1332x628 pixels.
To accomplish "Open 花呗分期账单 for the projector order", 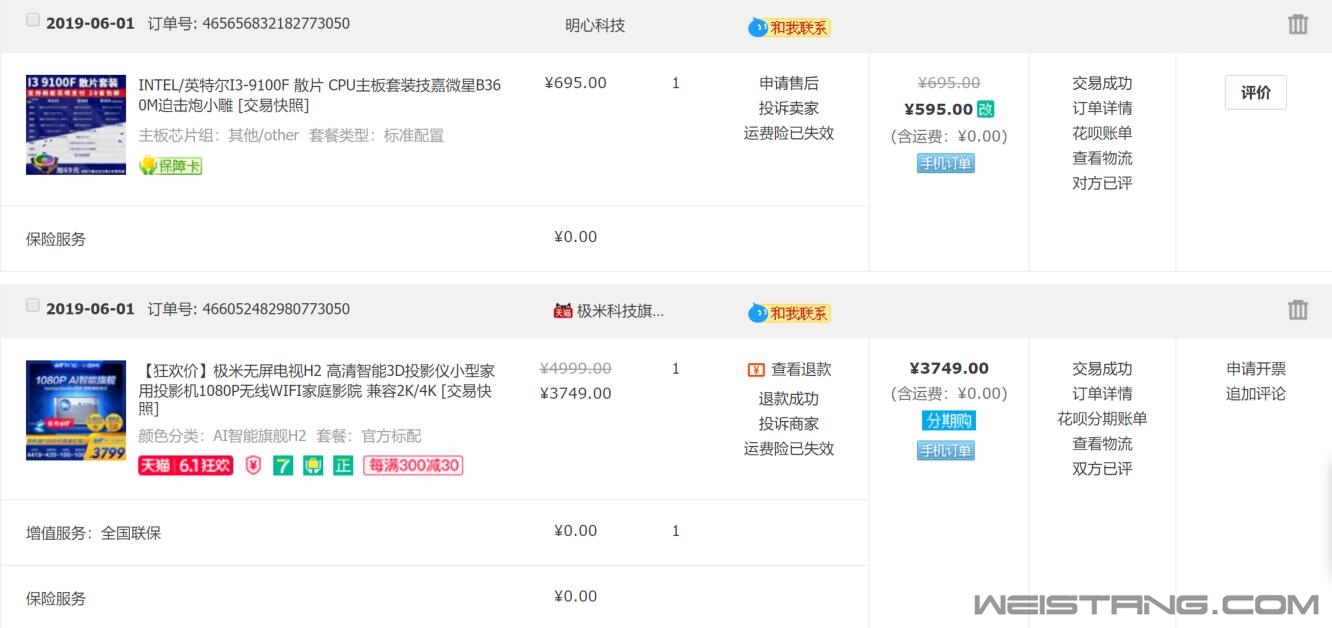I will [1102, 419].
